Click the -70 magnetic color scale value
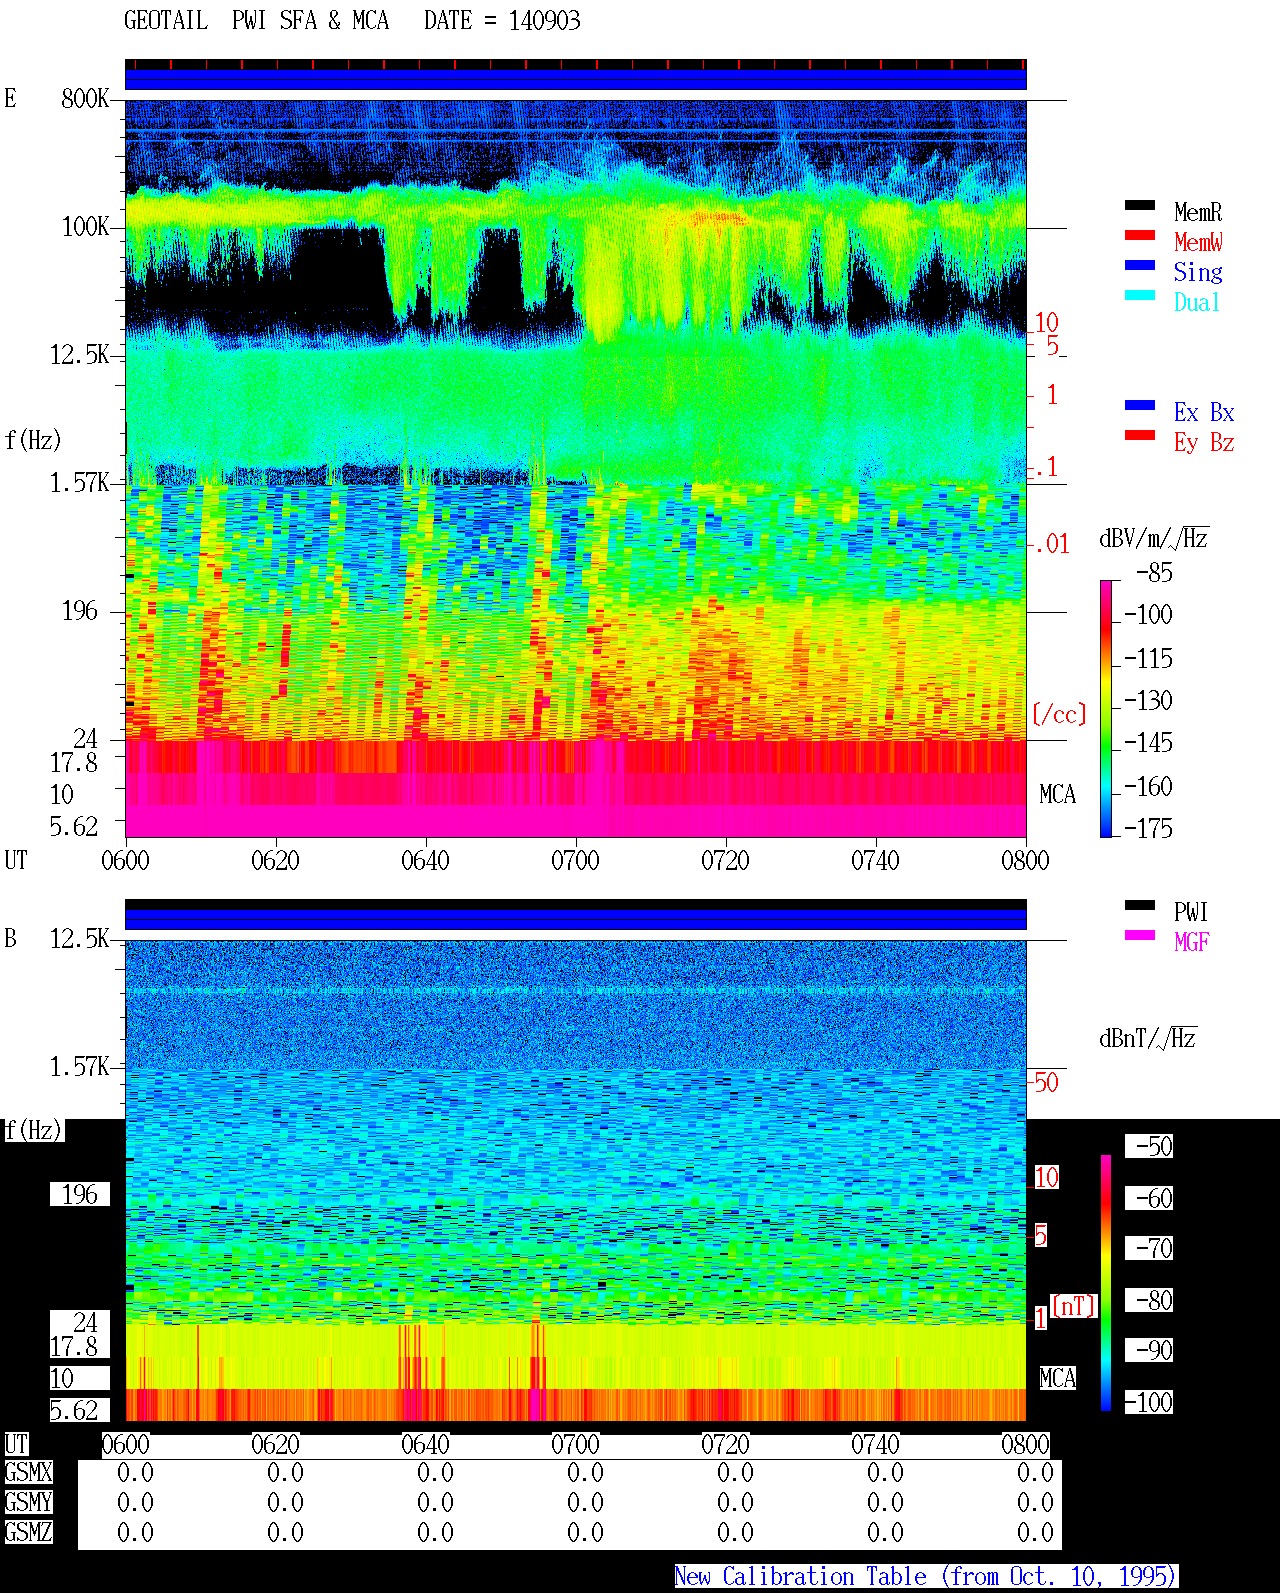 click(1150, 1248)
